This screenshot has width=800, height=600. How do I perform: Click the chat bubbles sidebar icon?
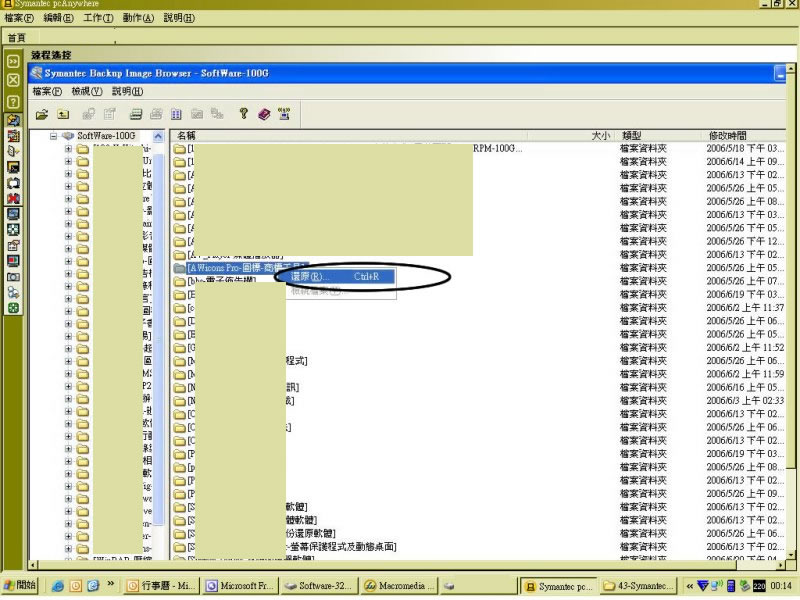pos(13,183)
